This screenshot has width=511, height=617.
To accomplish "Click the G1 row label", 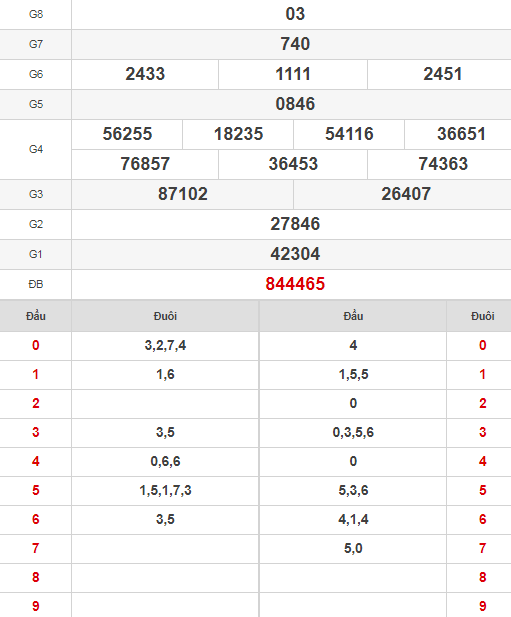I will (x=36, y=254).
